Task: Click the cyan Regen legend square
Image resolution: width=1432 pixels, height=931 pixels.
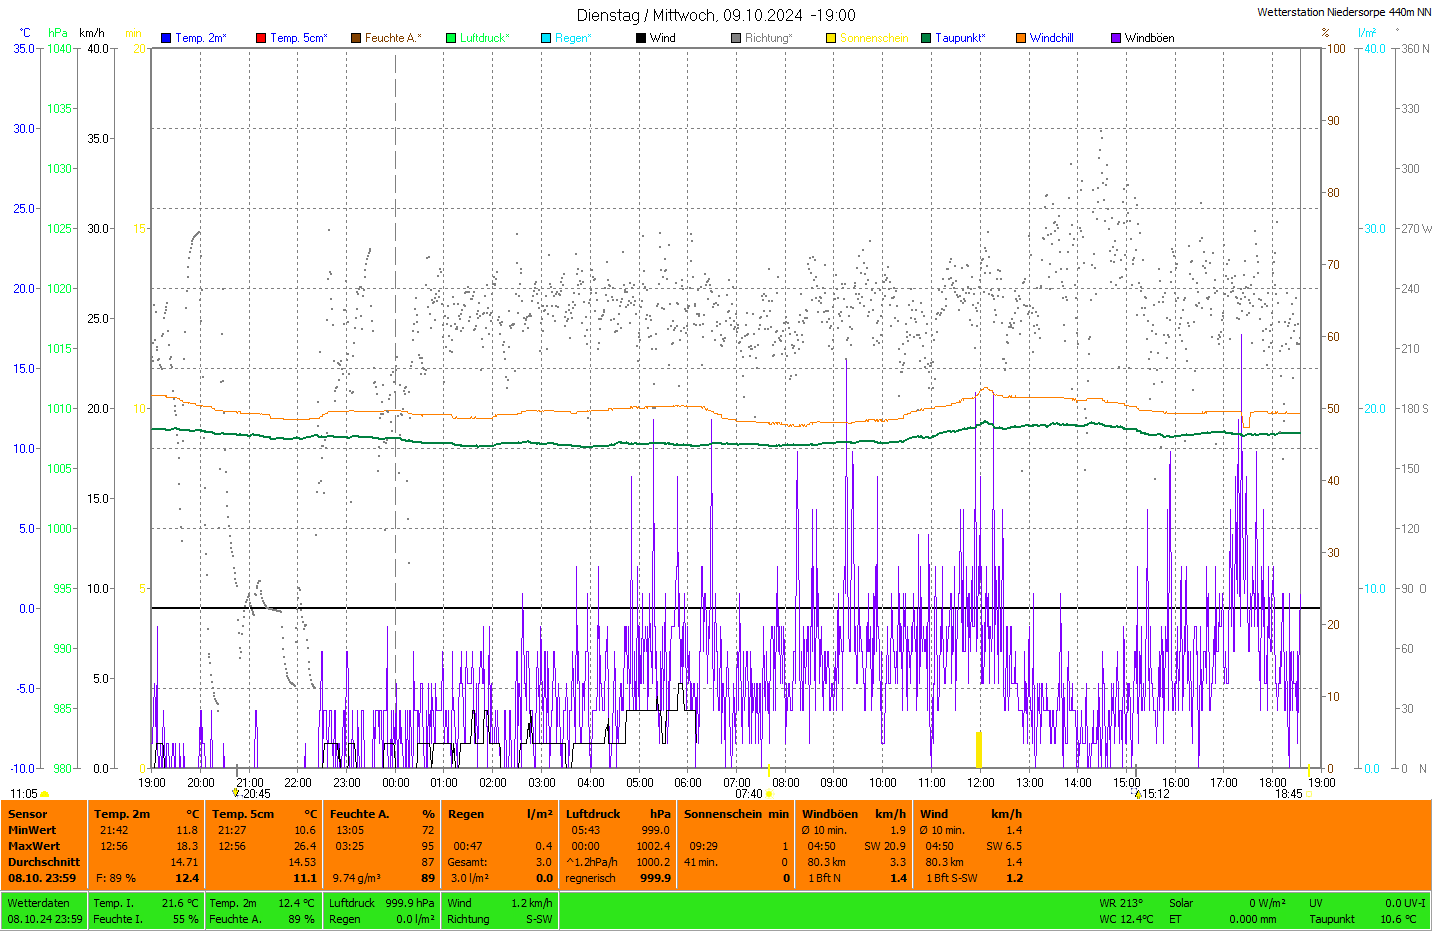Action: click(x=546, y=38)
